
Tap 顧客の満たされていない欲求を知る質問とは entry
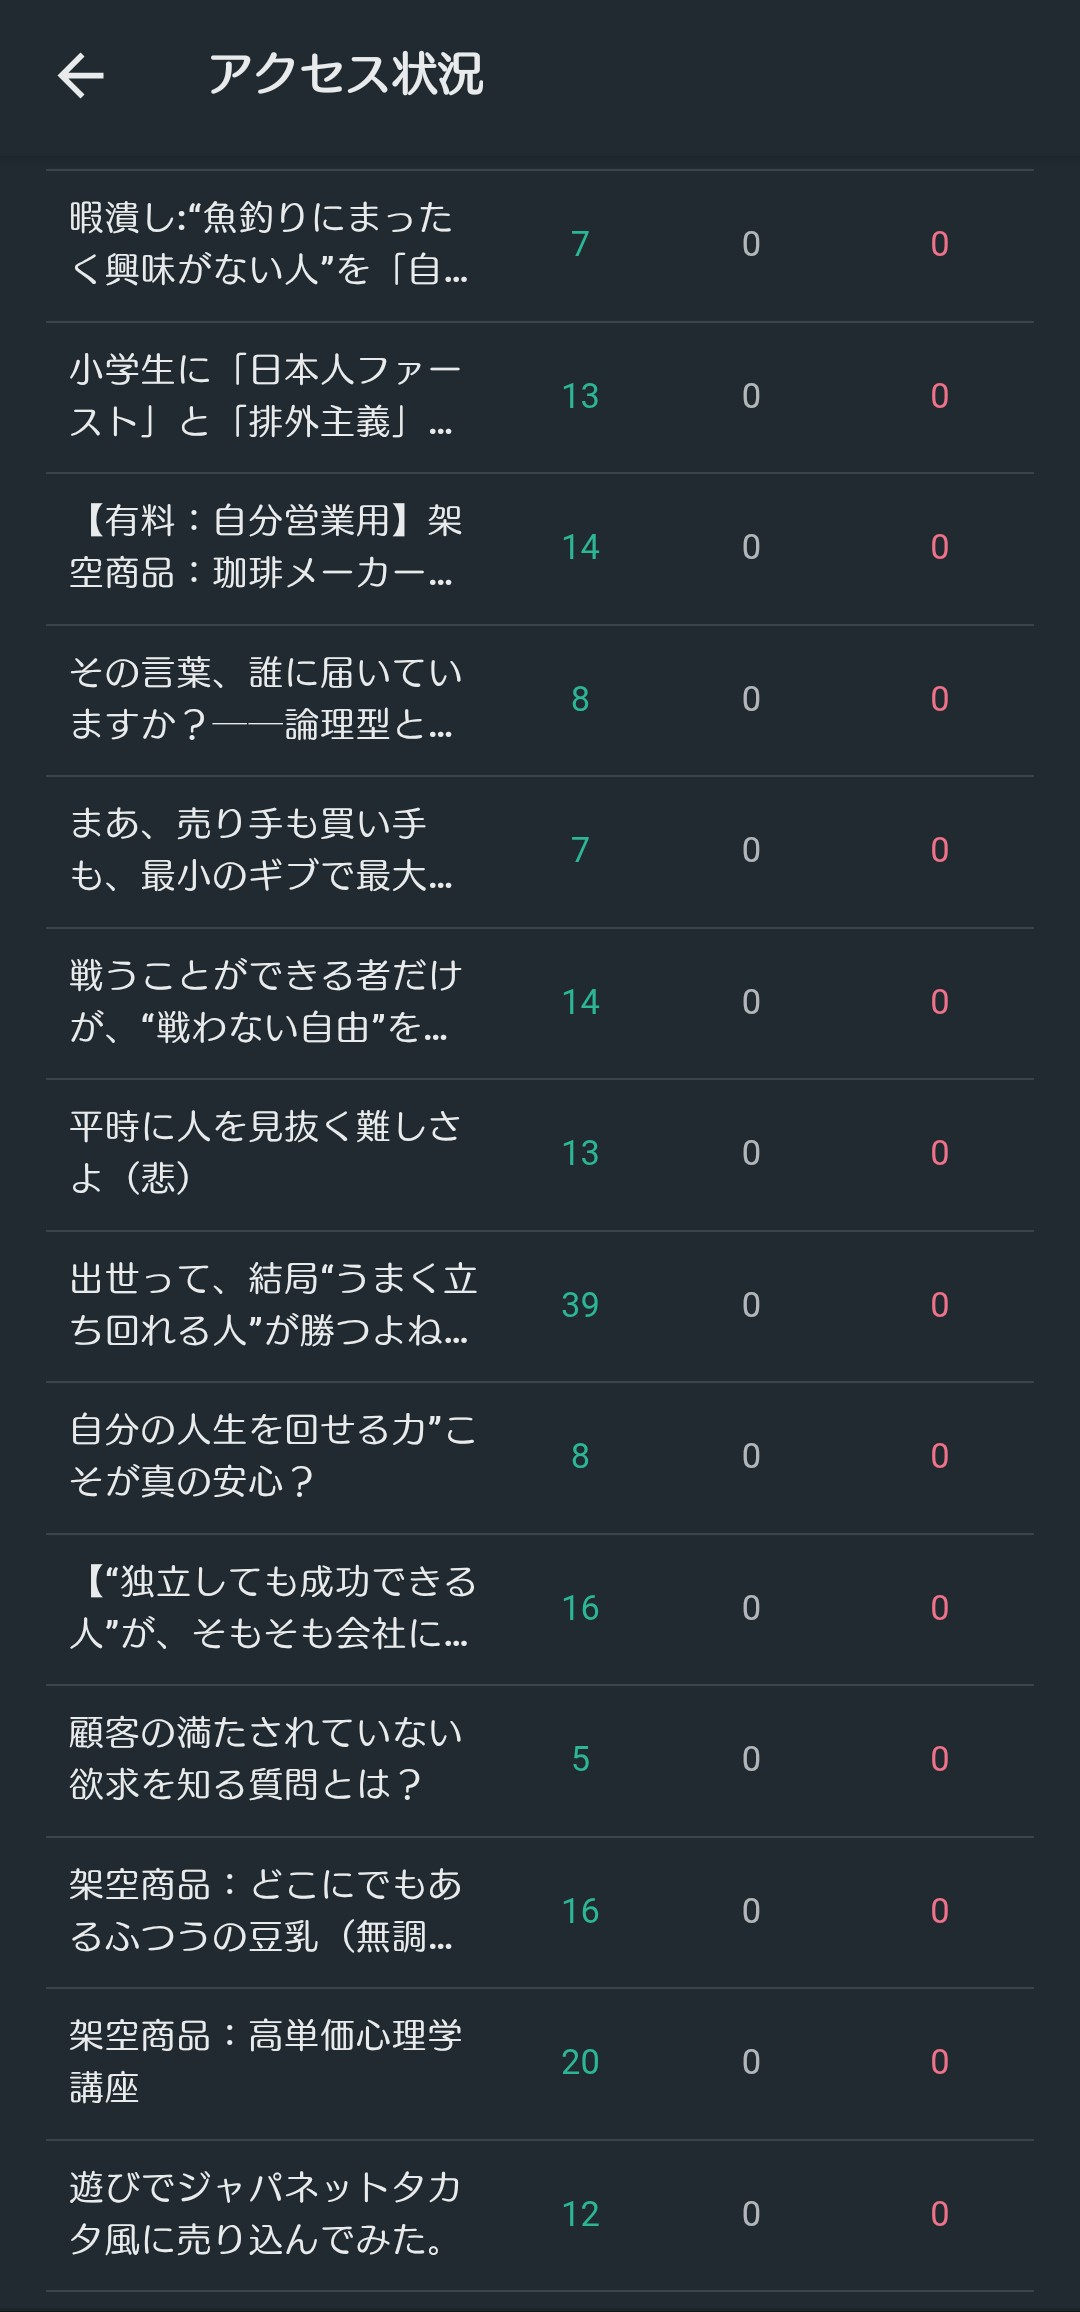[265, 1759]
